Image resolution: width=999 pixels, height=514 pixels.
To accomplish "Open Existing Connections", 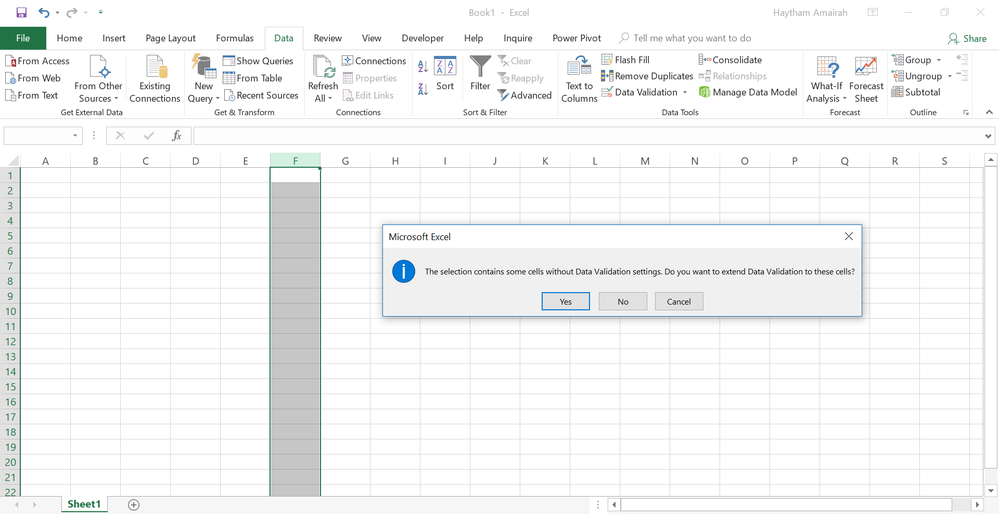I will click(x=155, y=79).
